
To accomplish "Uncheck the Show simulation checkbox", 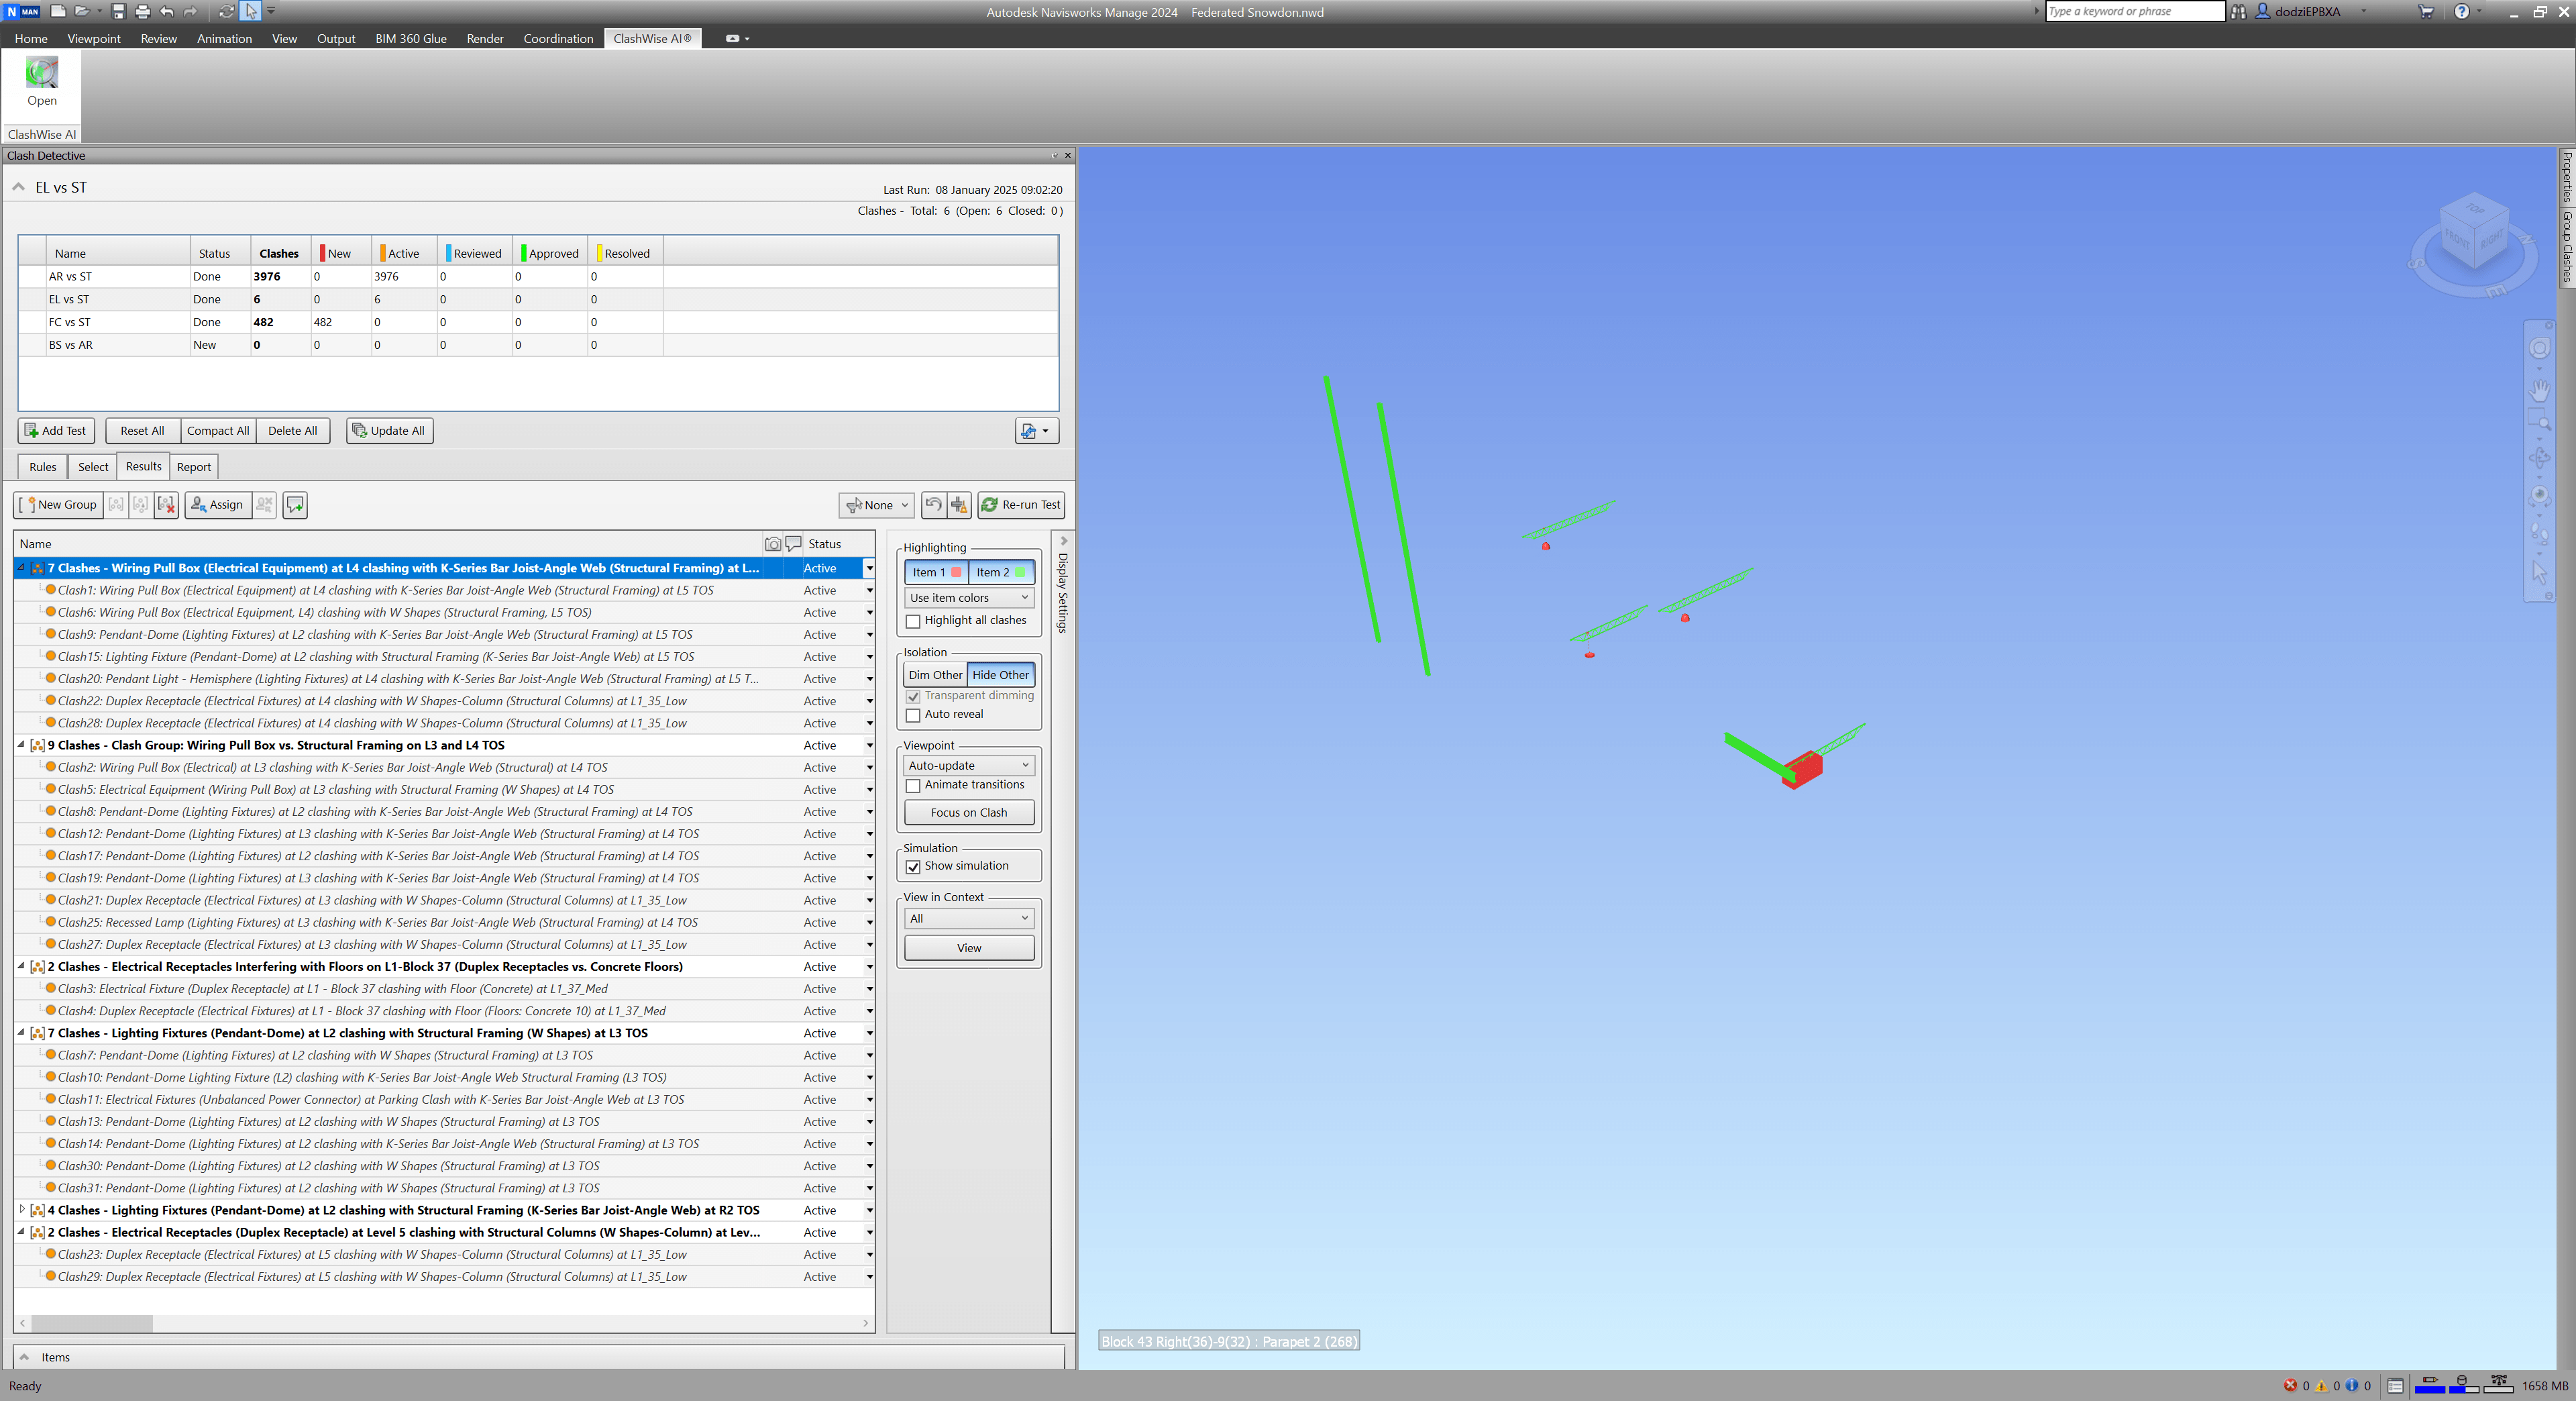I will point(913,867).
